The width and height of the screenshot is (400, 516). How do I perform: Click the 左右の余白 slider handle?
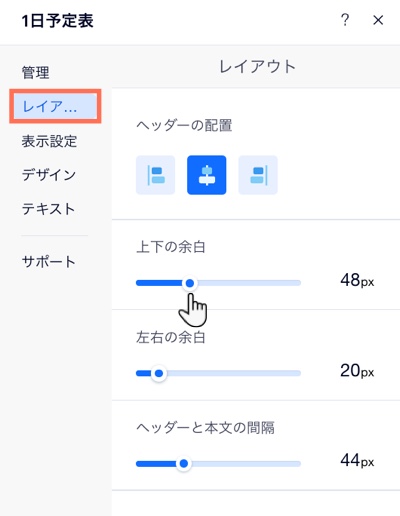(159, 373)
